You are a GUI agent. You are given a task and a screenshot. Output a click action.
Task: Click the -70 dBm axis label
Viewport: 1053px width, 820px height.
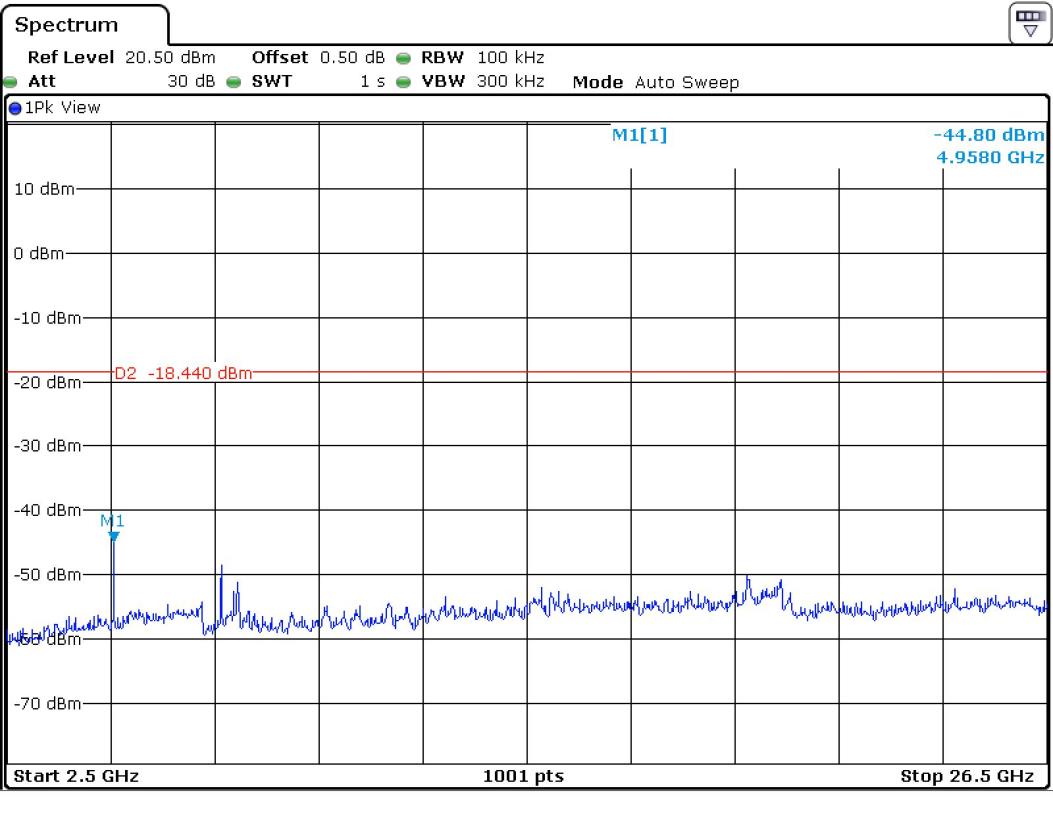48,703
